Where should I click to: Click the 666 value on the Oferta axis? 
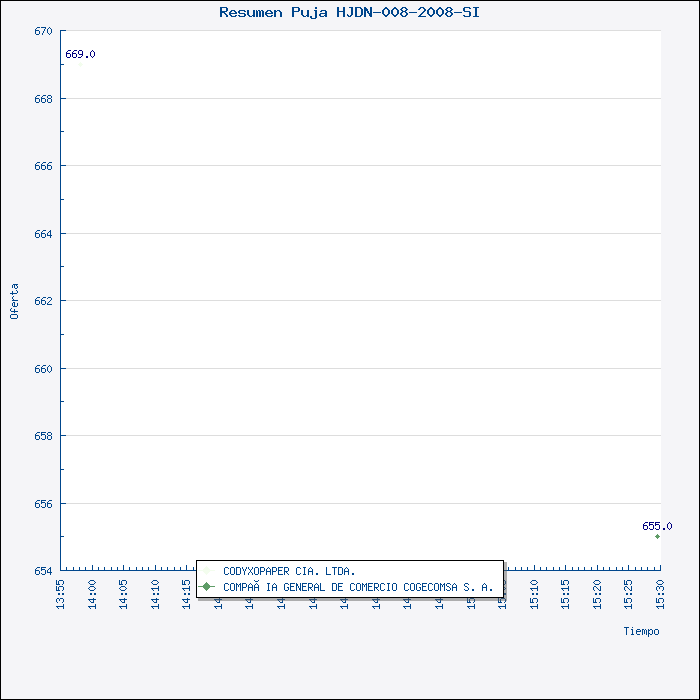[43, 166]
